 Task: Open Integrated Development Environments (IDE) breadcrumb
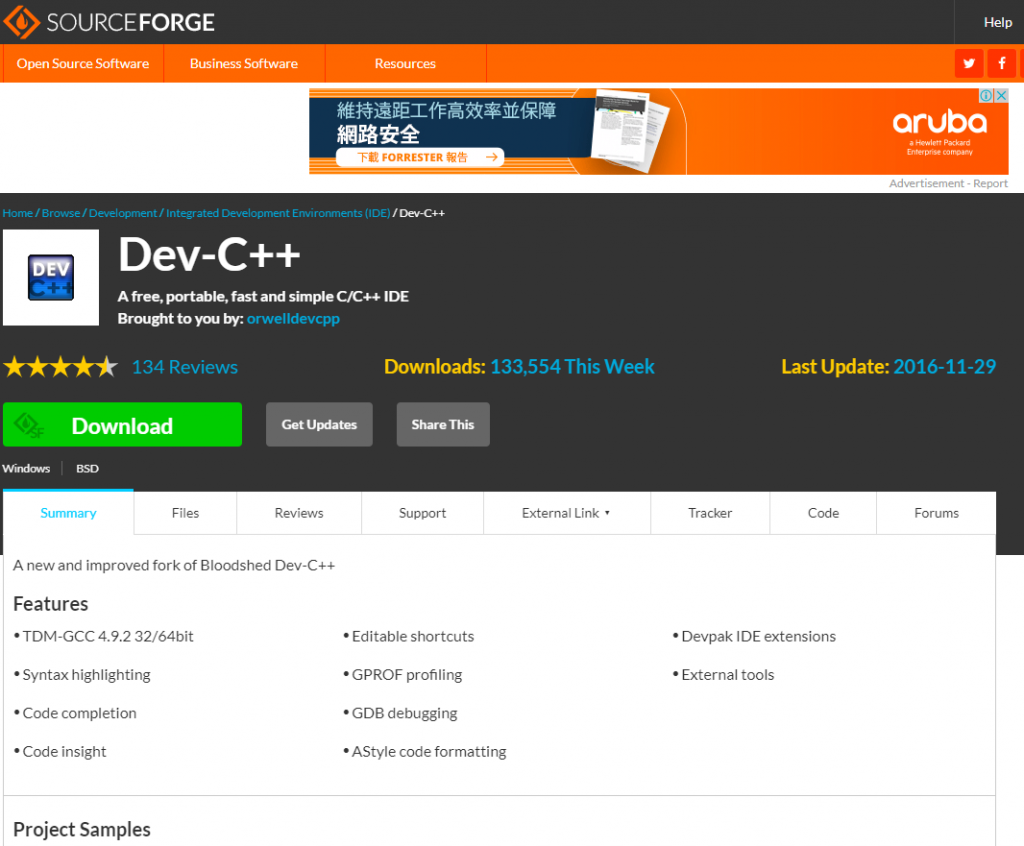pyautogui.click(x=278, y=213)
